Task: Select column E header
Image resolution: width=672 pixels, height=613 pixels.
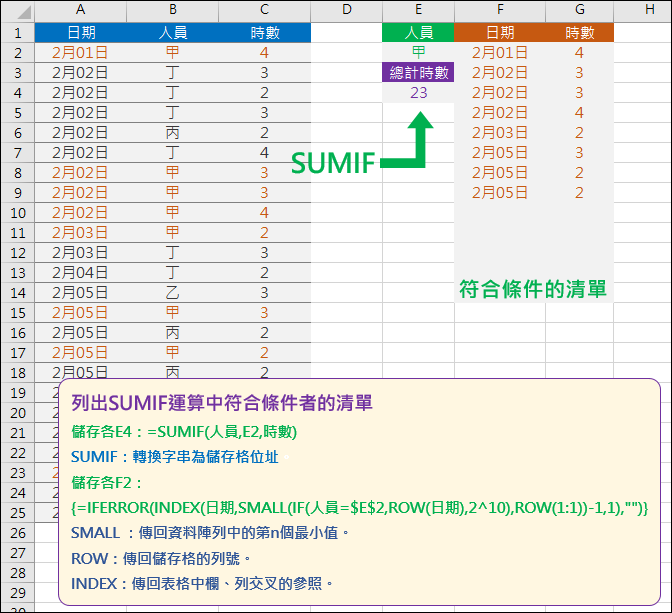Action: 418,11
